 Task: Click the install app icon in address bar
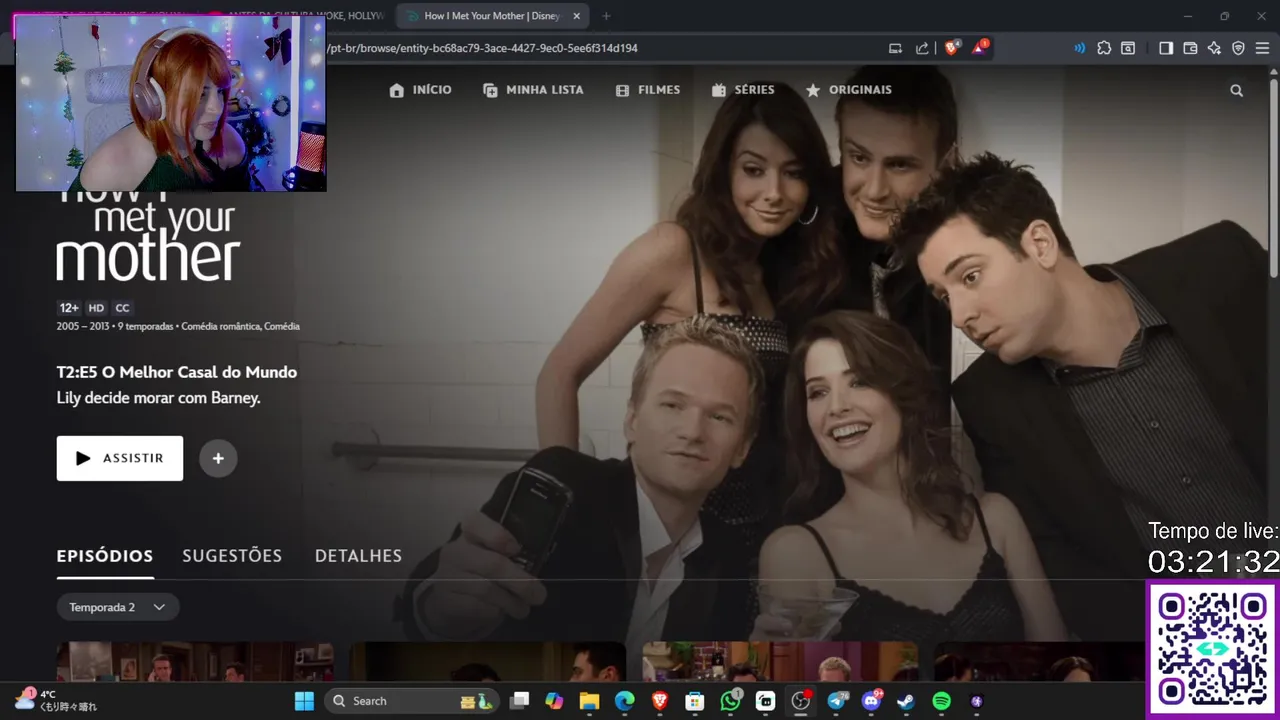pos(896,48)
